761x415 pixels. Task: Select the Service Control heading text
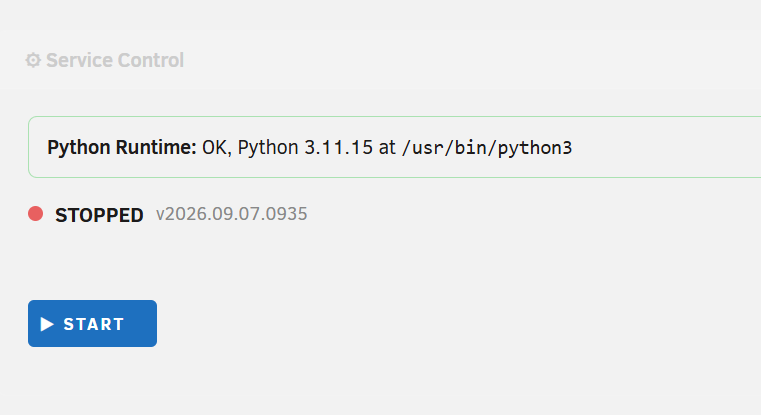click(x=115, y=60)
